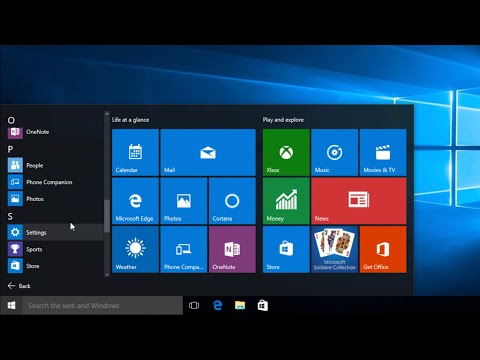Click the apps list scrollbar thumb

coord(107,216)
